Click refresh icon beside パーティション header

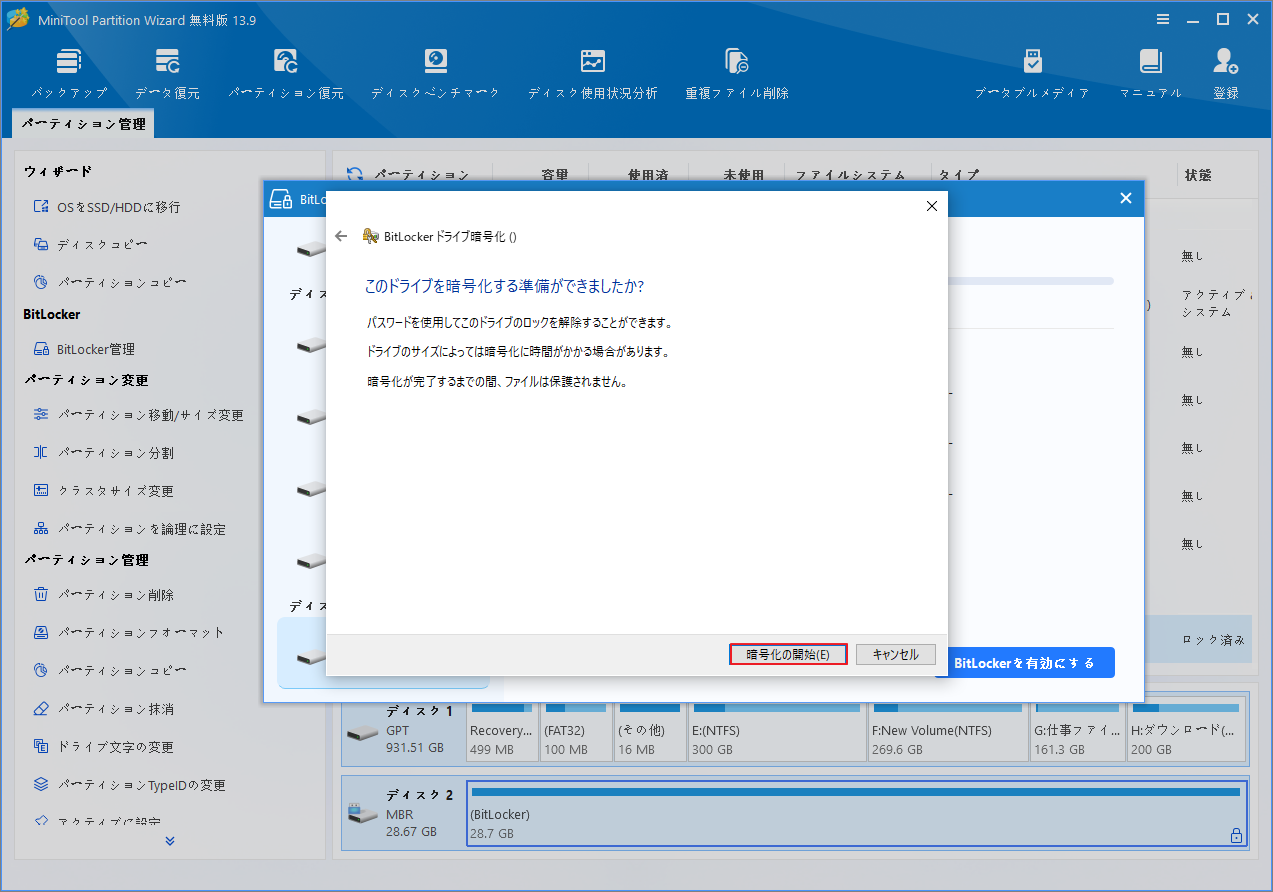355,175
